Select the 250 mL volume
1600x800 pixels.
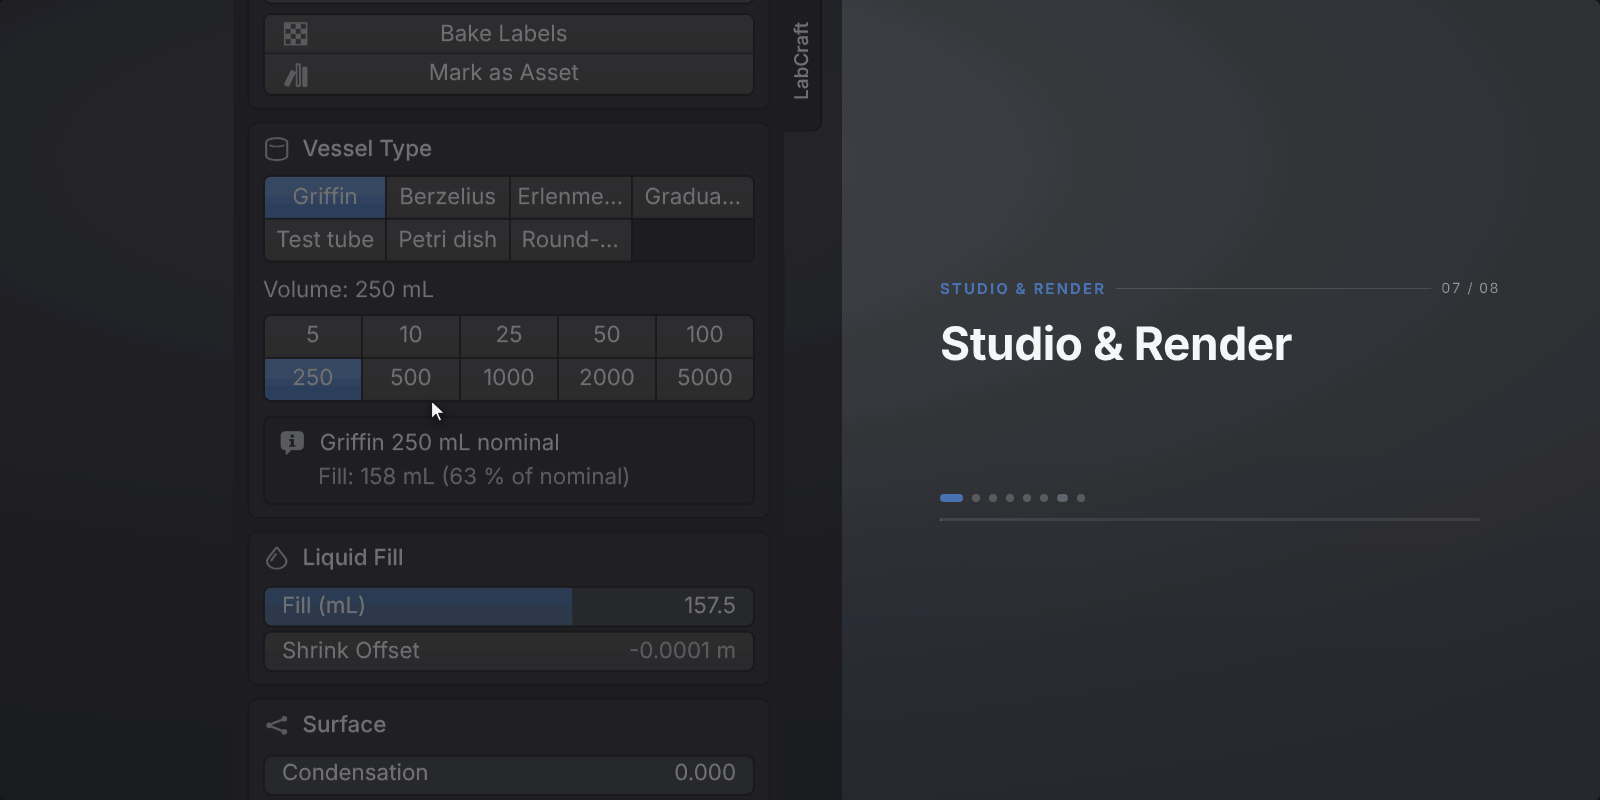pyautogui.click(x=313, y=378)
